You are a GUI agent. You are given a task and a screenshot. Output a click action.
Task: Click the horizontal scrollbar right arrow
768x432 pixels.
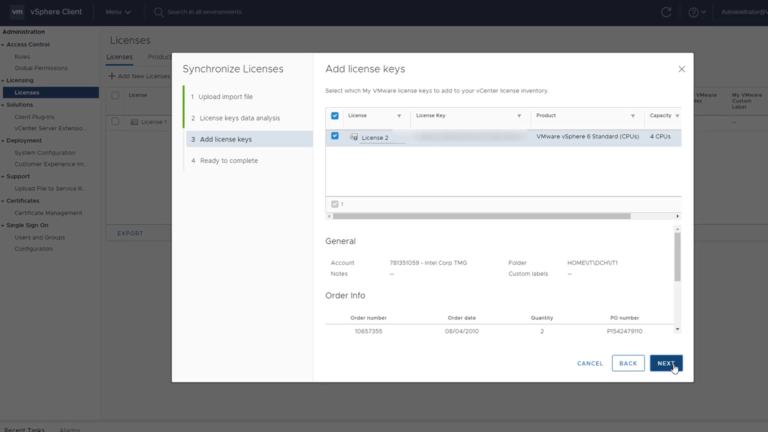[x=677, y=216]
